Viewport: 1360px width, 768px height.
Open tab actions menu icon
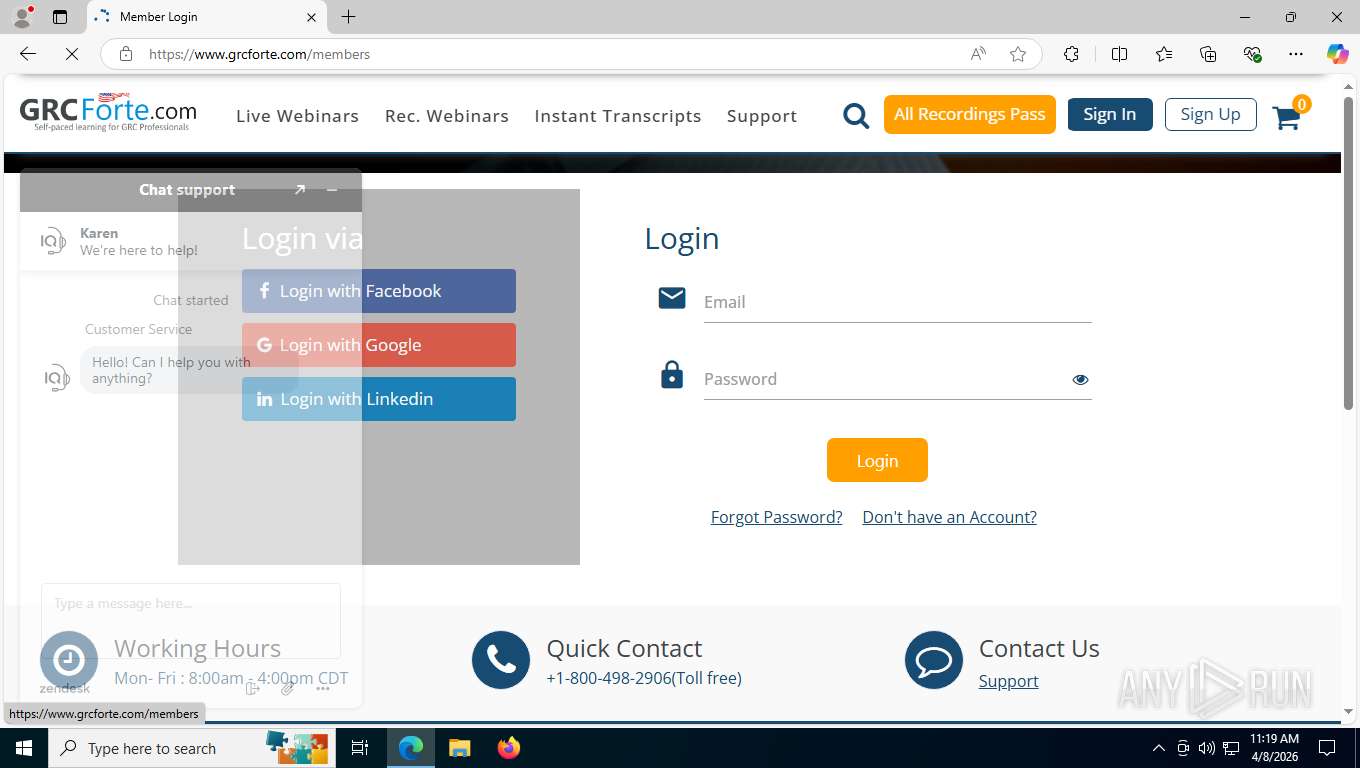(x=60, y=17)
